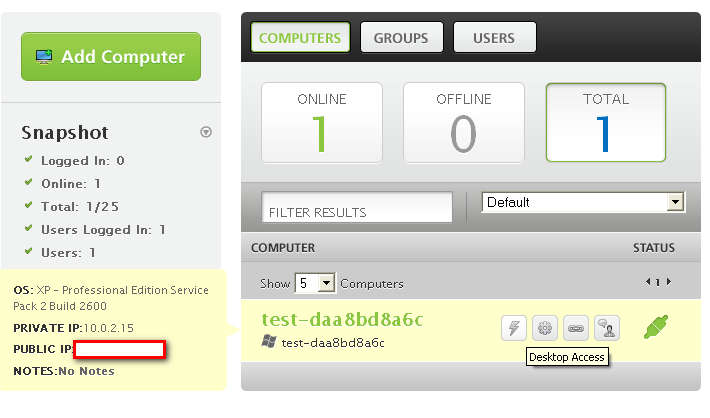This screenshot has width=710, height=418.
Task: Select the OFFLINE count box
Action: point(464,122)
